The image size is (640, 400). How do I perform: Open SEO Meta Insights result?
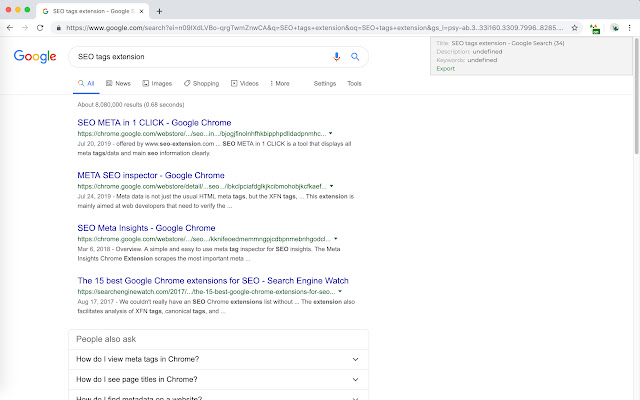pyautogui.click(x=146, y=228)
